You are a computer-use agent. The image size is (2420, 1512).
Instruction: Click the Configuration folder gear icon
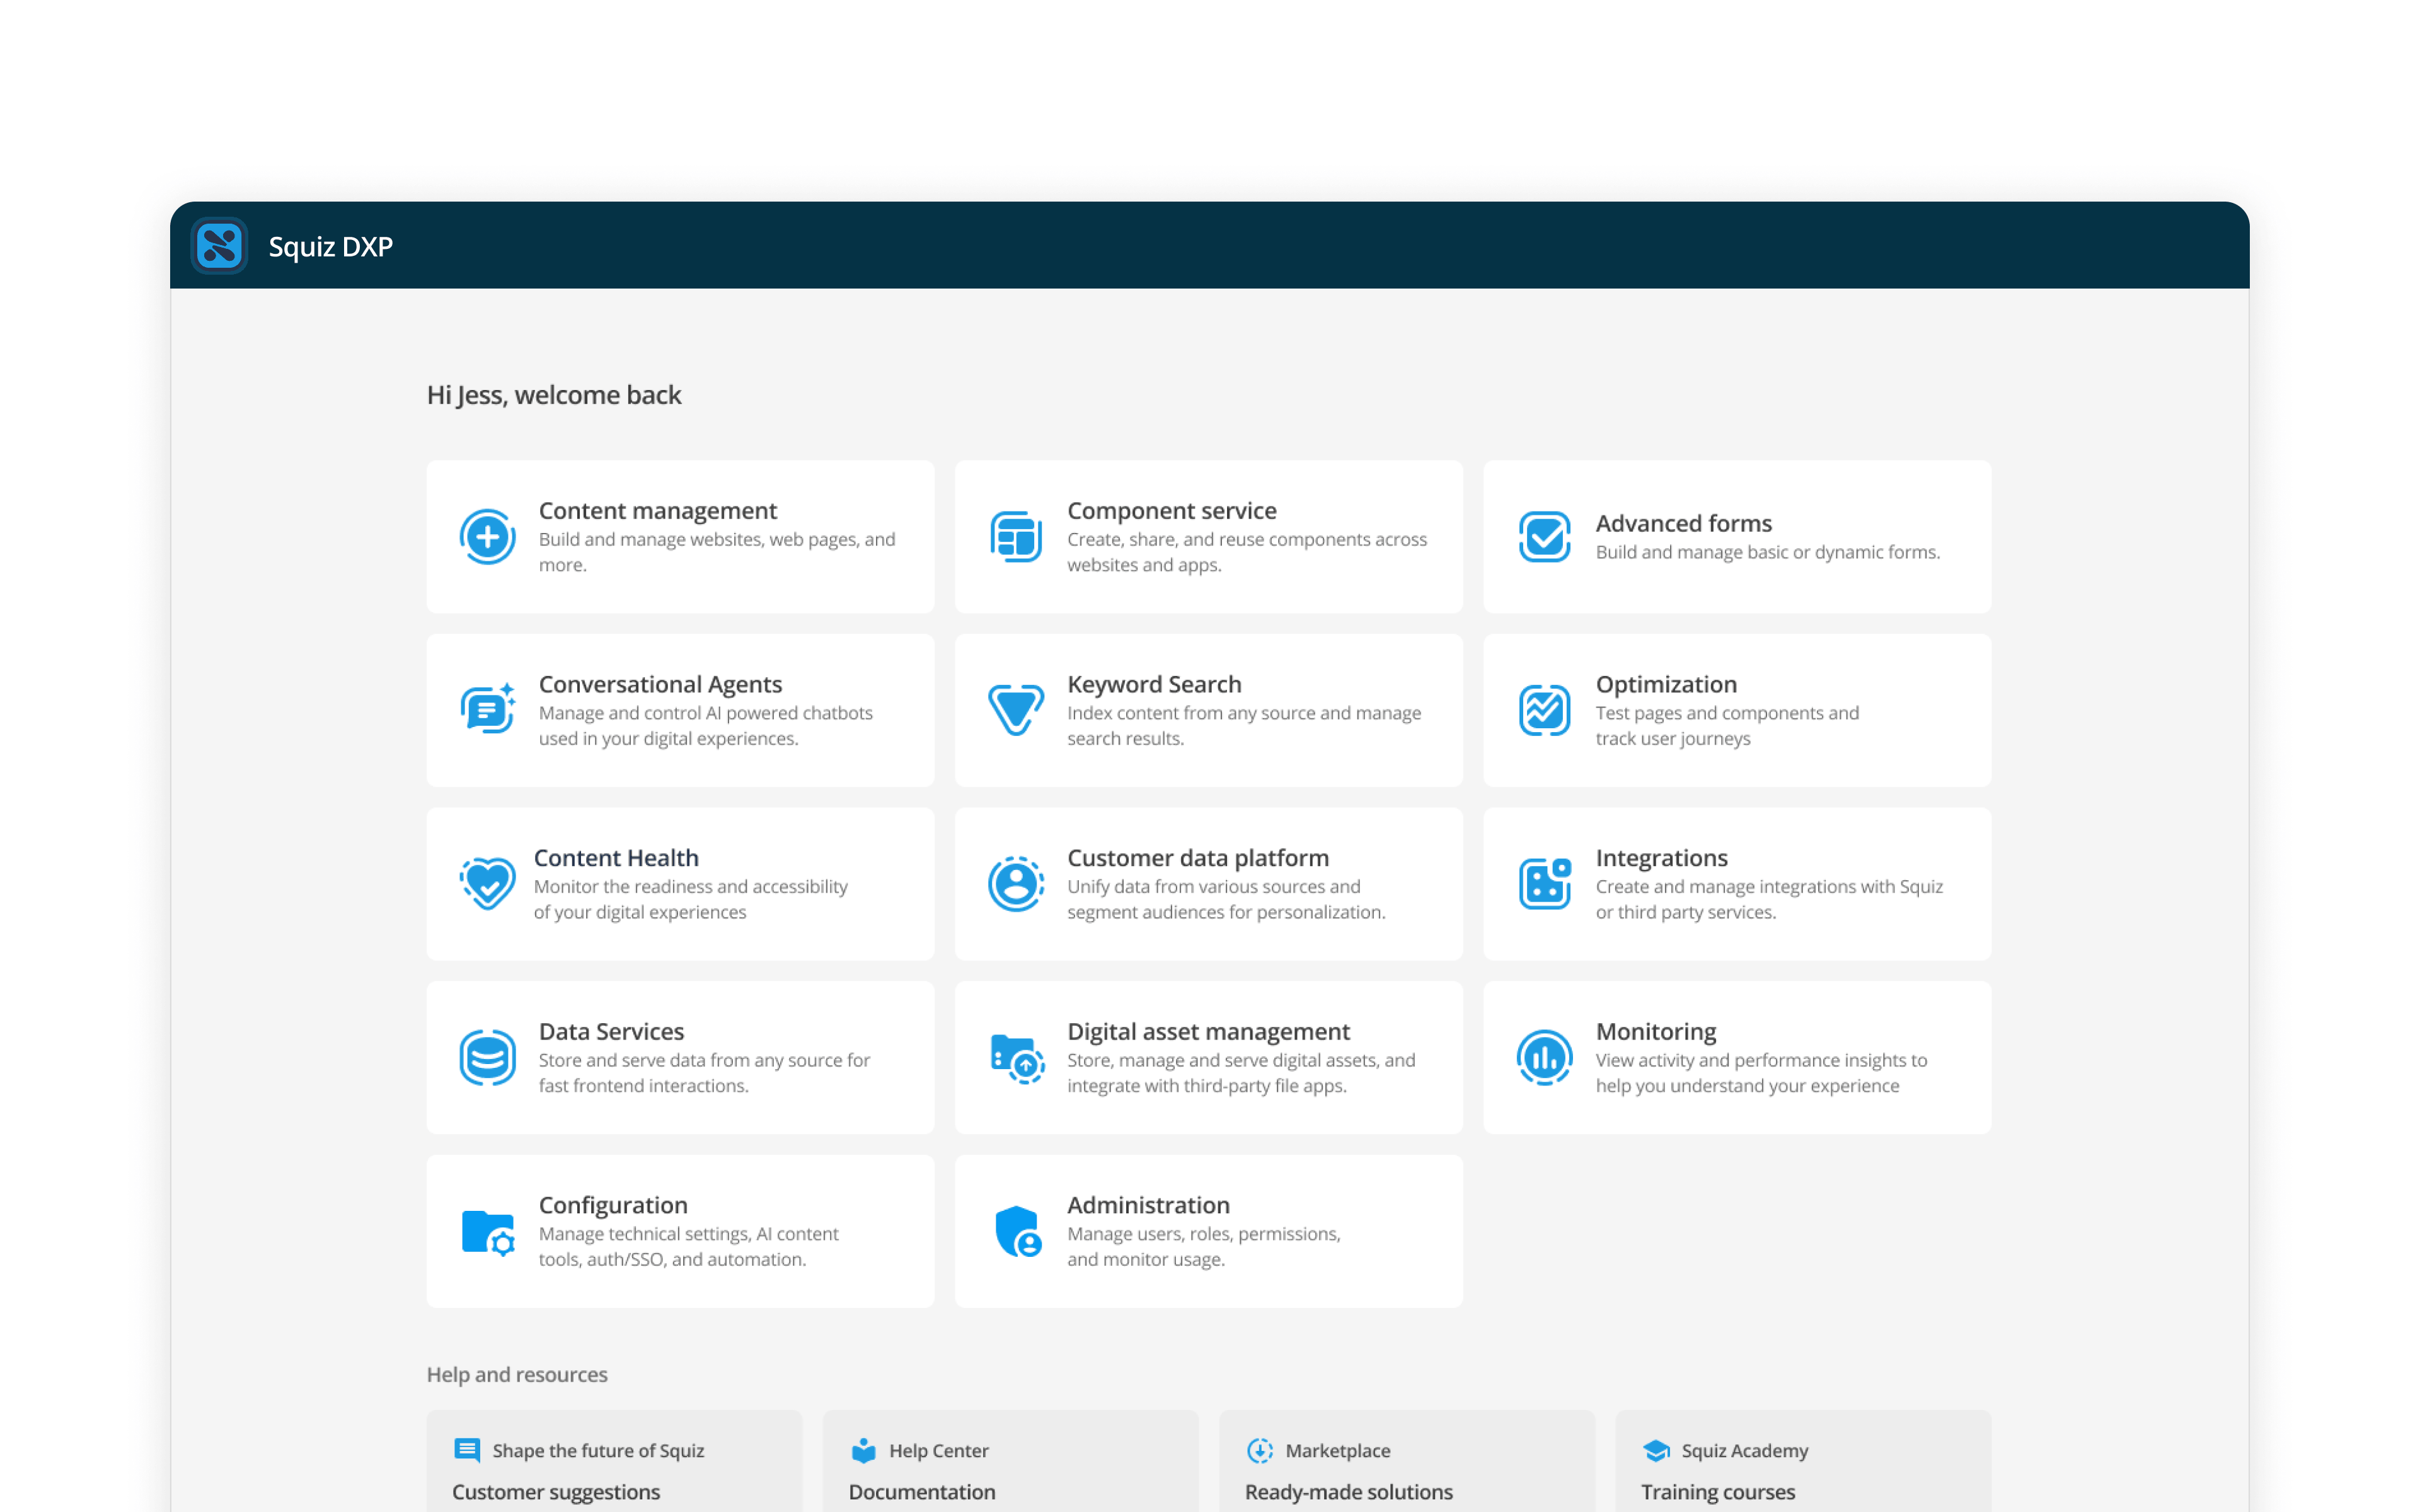[487, 1231]
